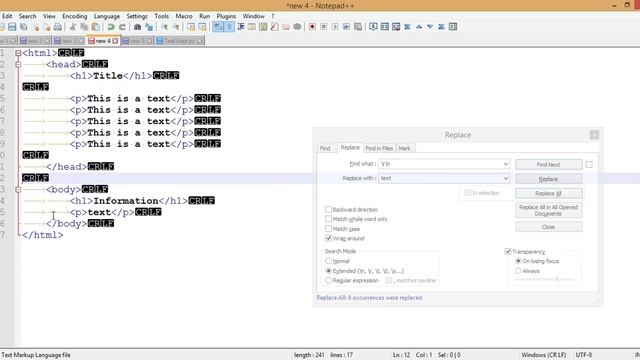
Task: Adjust the Transparency slider handle
Action: click(x=557, y=279)
